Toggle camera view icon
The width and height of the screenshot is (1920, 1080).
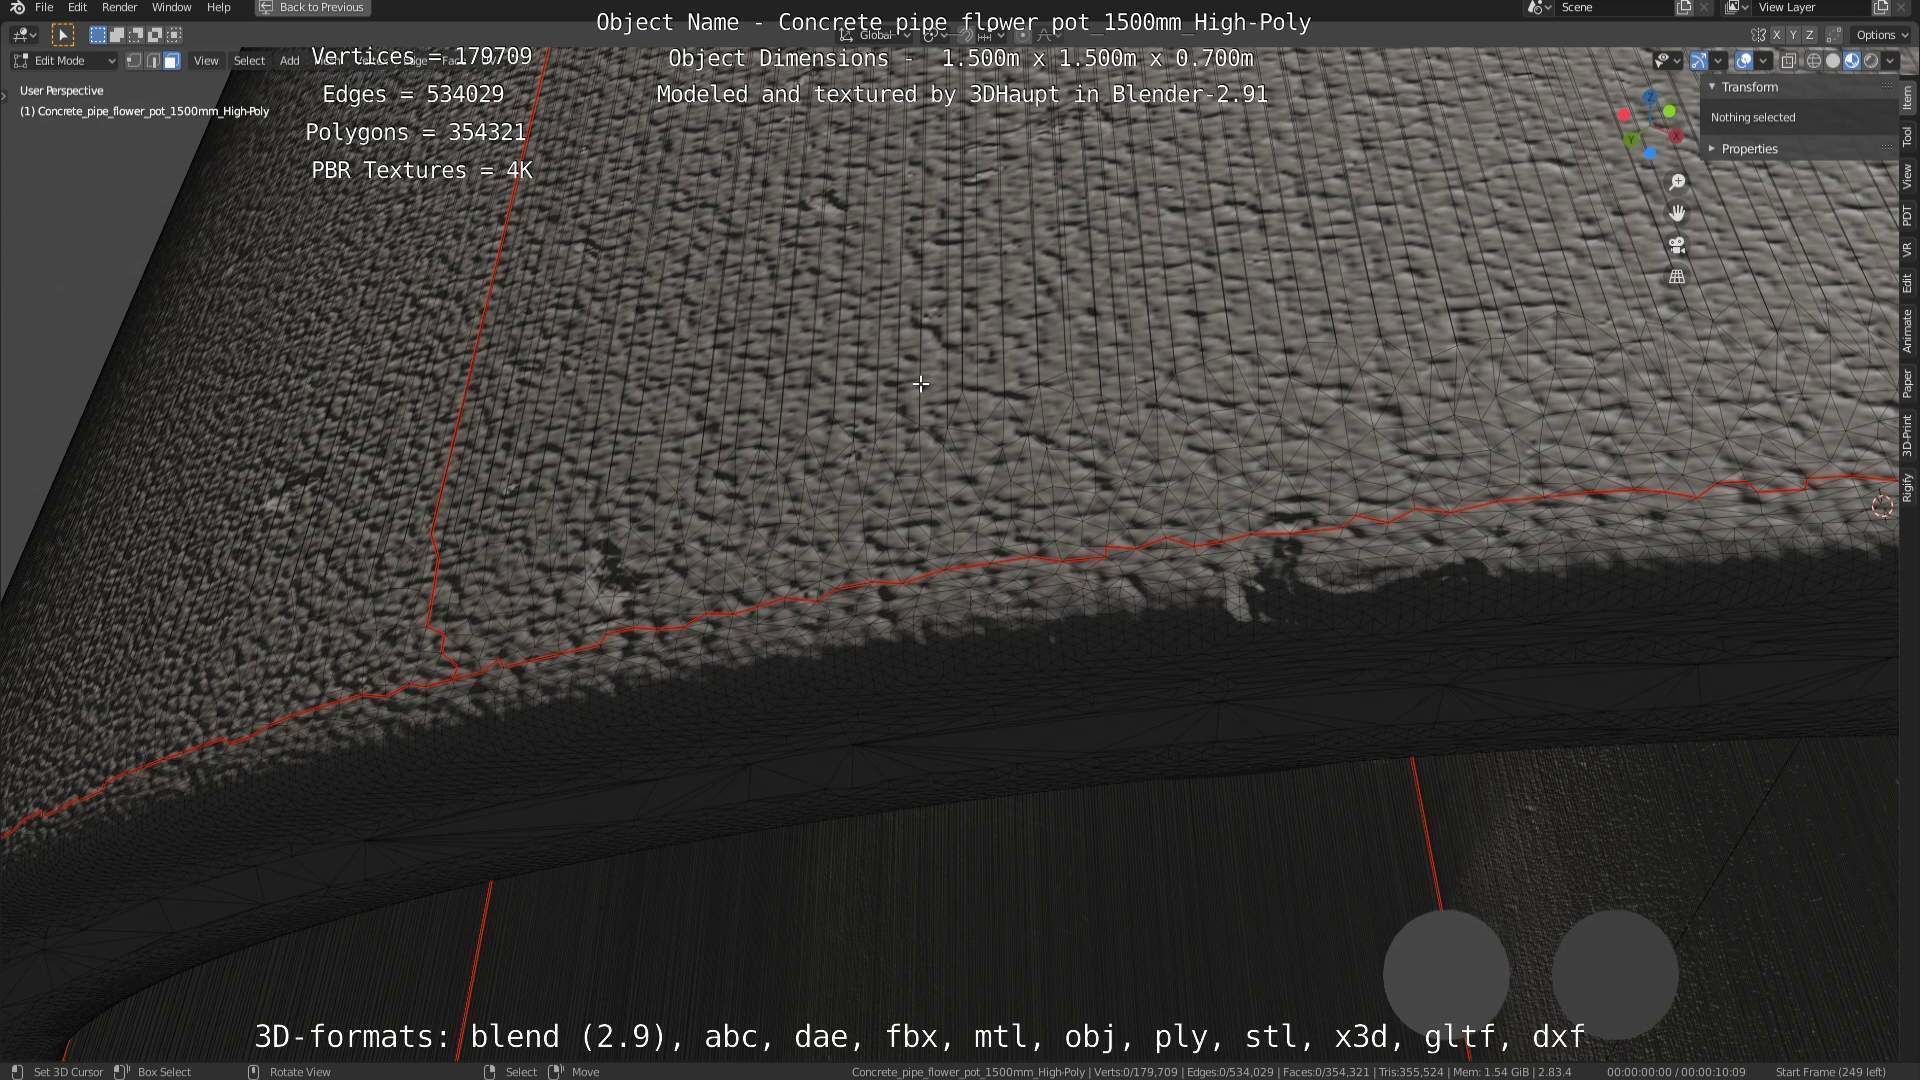pos(1677,245)
